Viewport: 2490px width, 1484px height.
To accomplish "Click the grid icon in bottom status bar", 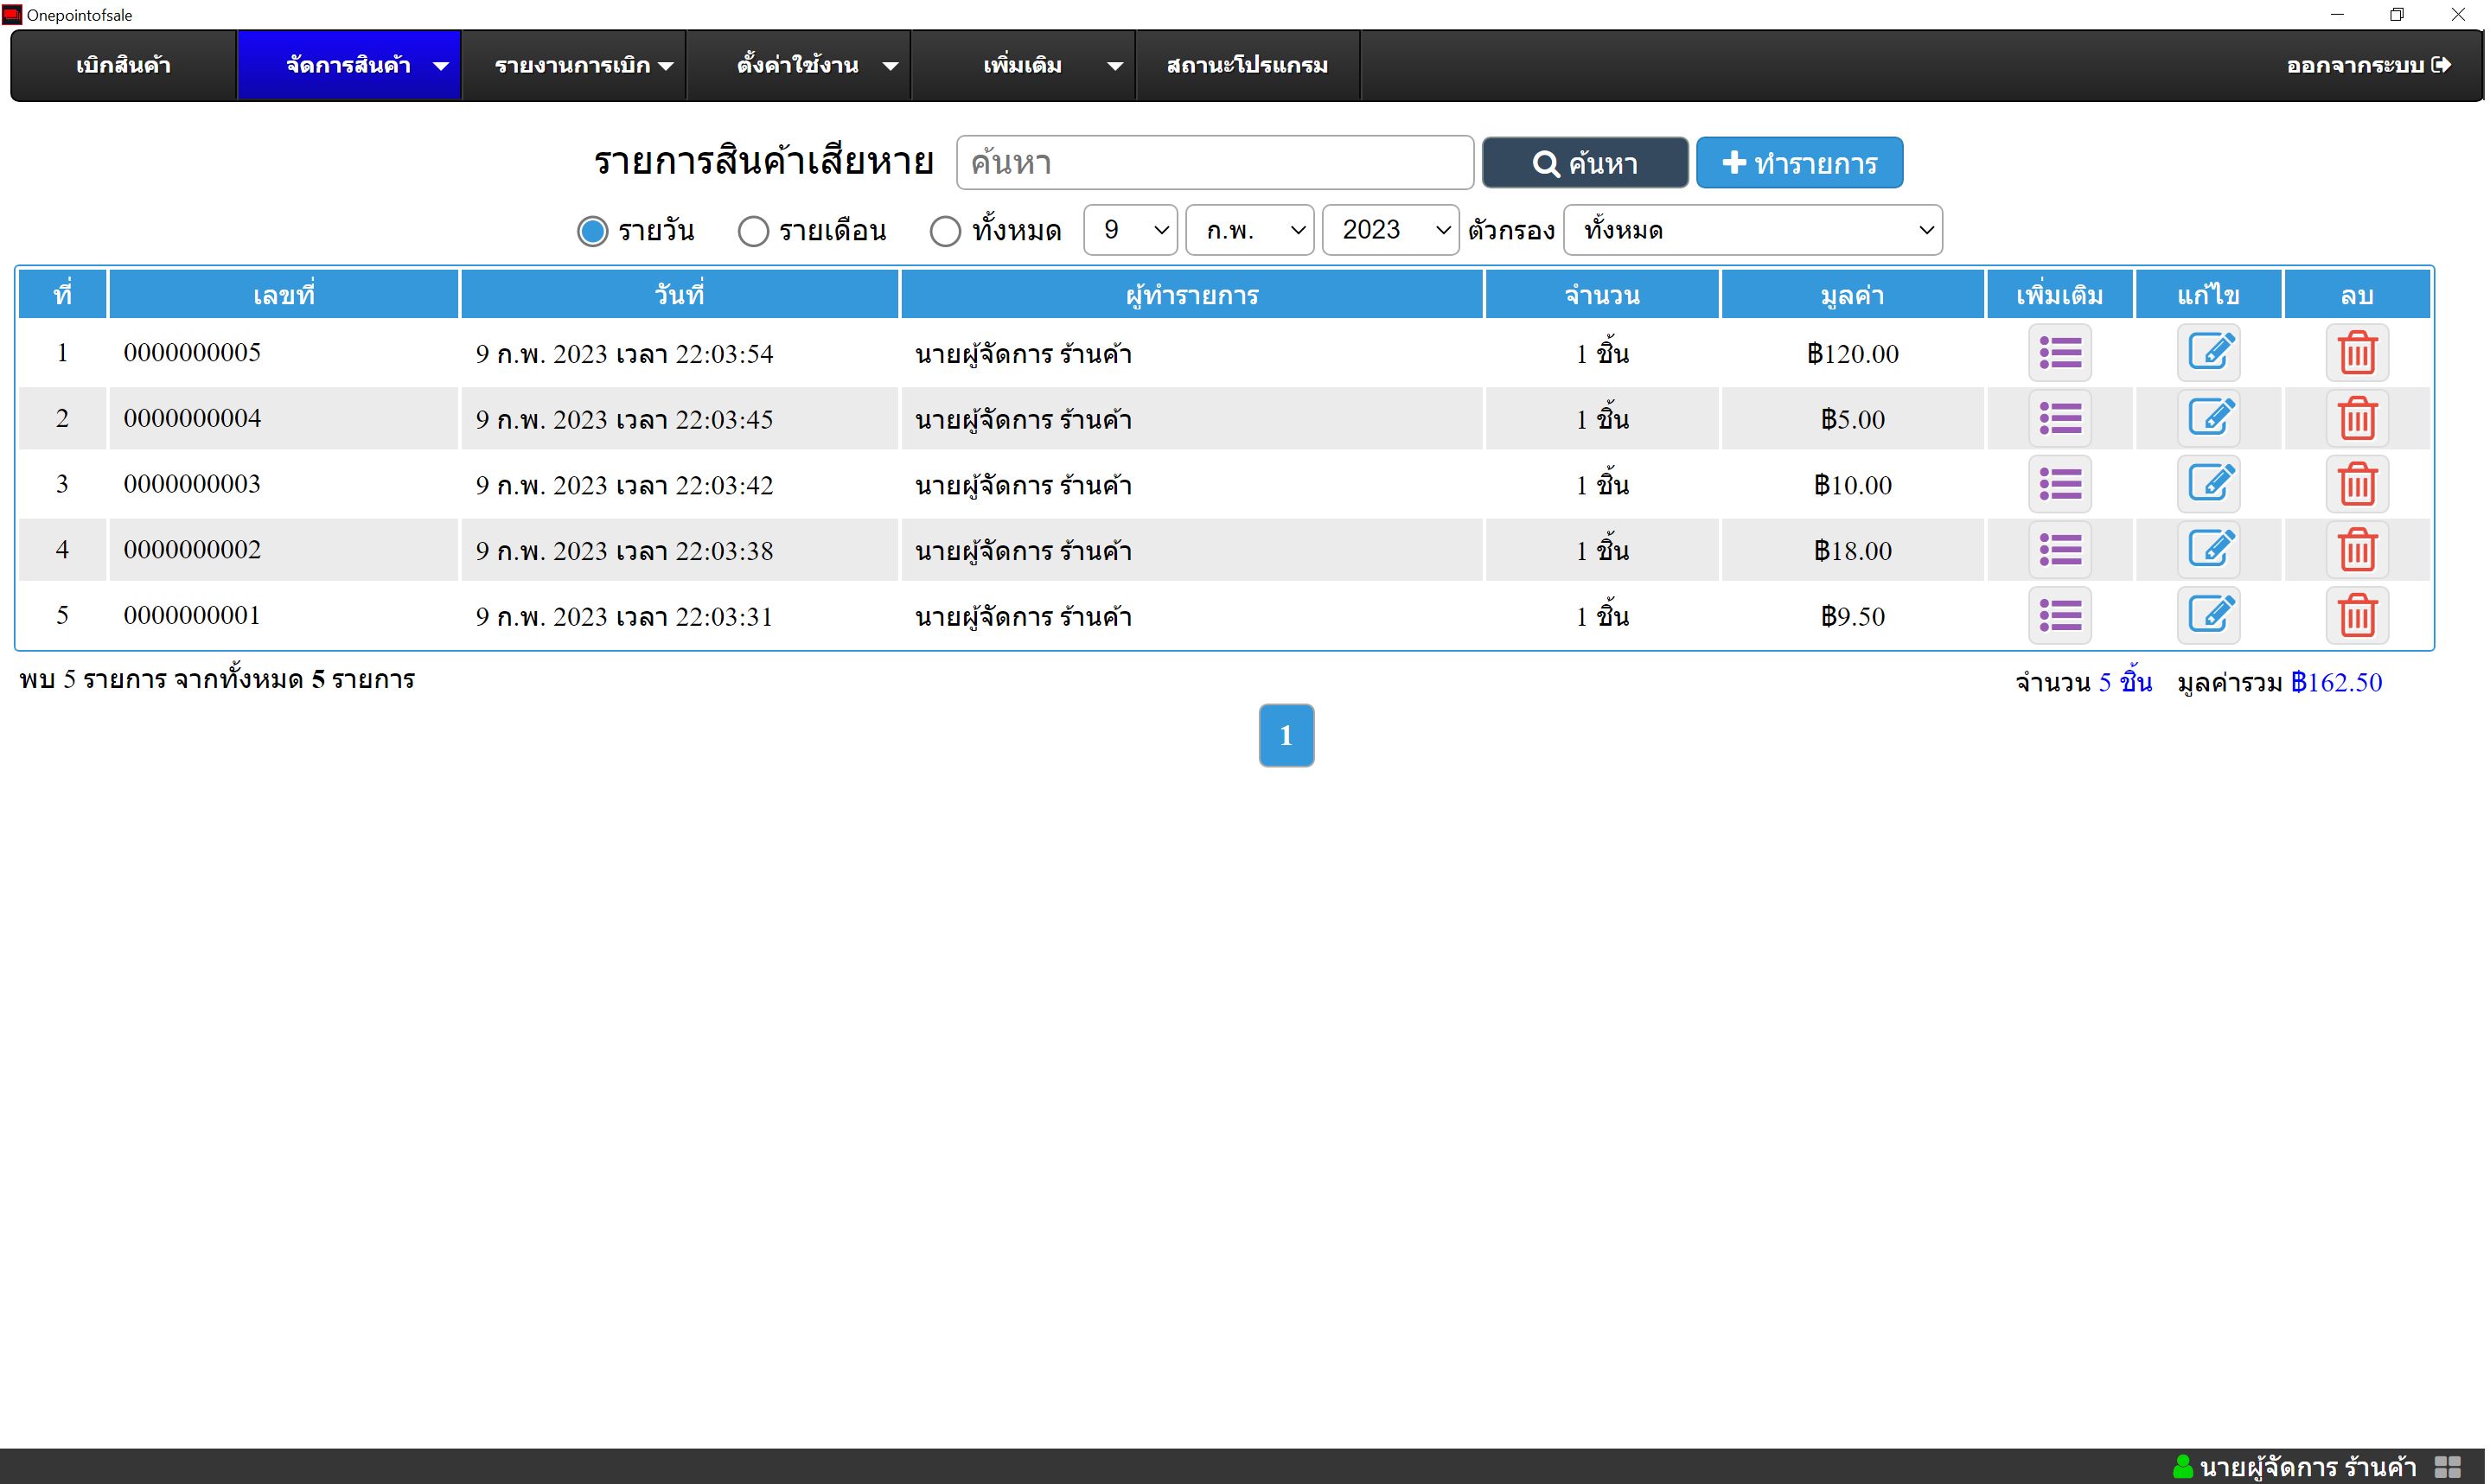I will [x=2447, y=1467].
